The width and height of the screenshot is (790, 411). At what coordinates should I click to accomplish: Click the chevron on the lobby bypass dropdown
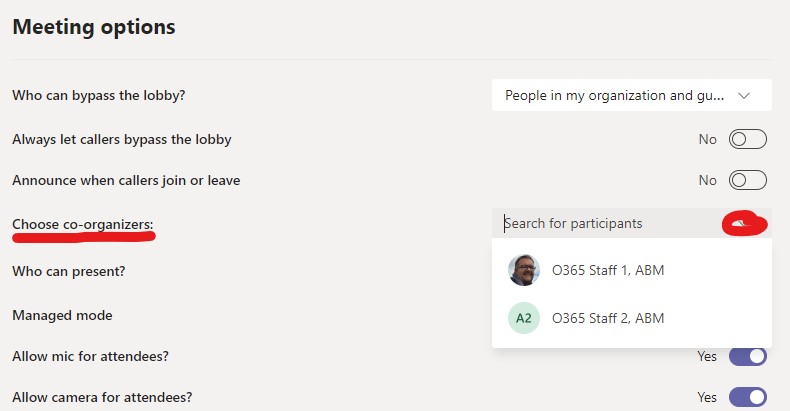pyautogui.click(x=744, y=96)
